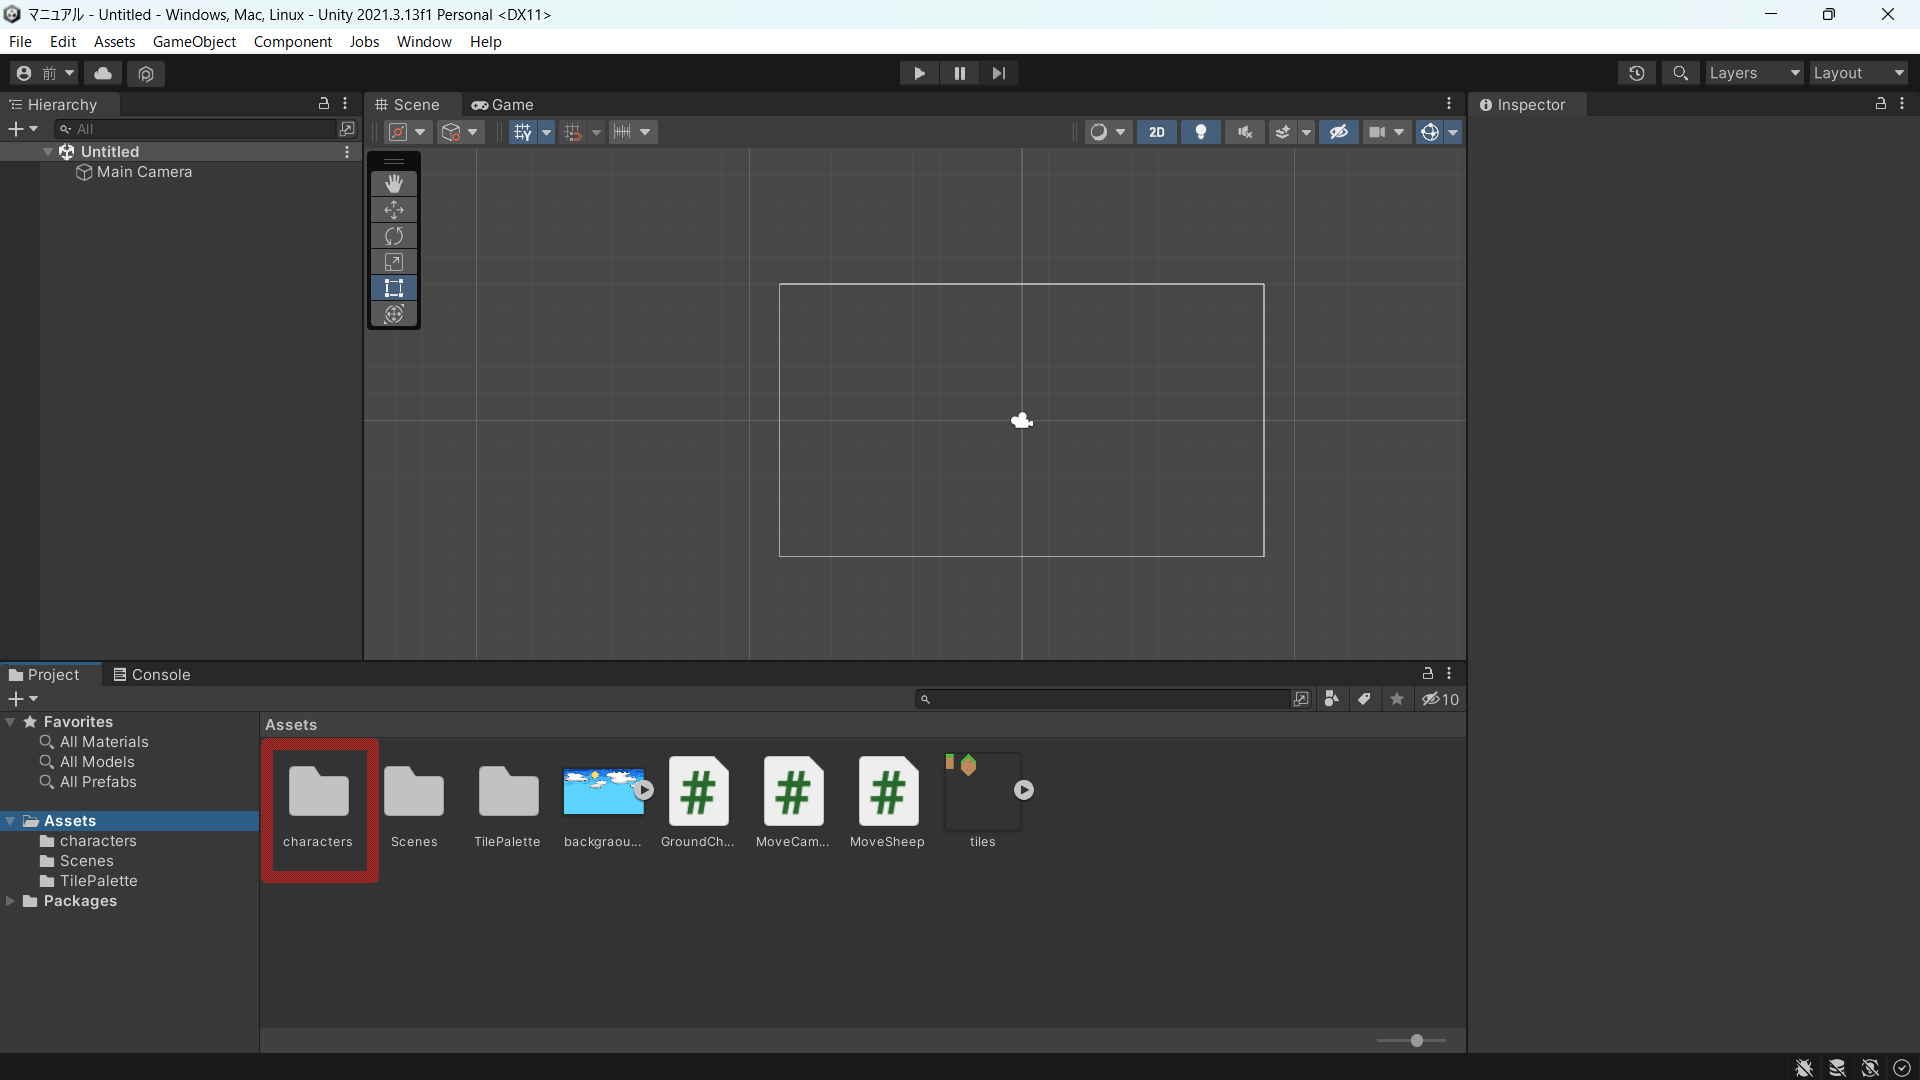Expand the Packages folder tree
1920x1080 pixels.
click(x=11, y=901)
